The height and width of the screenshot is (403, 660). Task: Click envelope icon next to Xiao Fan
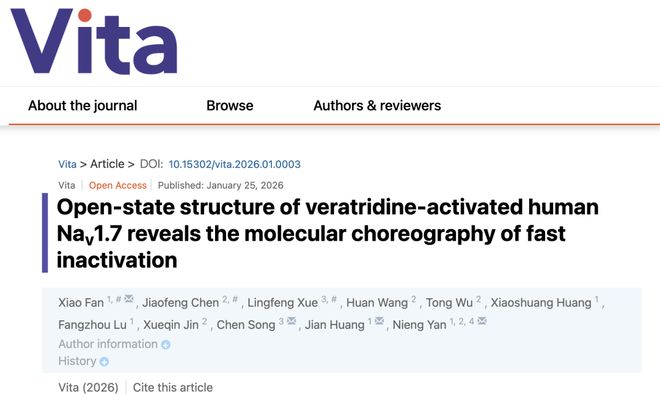[129, 299]
